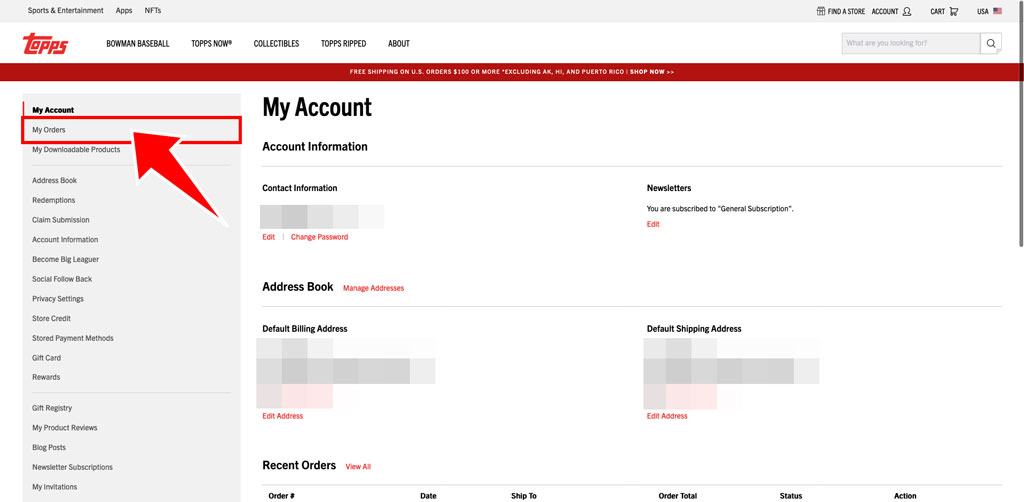Edit the Default Billing Address
The width and height of the screenshot is (1024, 502).
tap(283, 416)
